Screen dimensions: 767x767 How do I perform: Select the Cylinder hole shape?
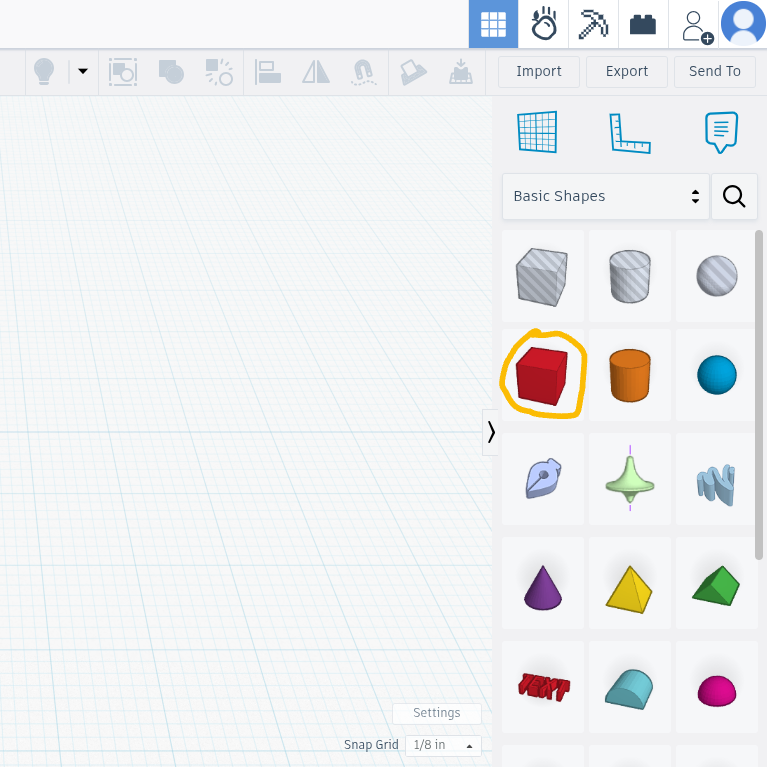[630, 276]
